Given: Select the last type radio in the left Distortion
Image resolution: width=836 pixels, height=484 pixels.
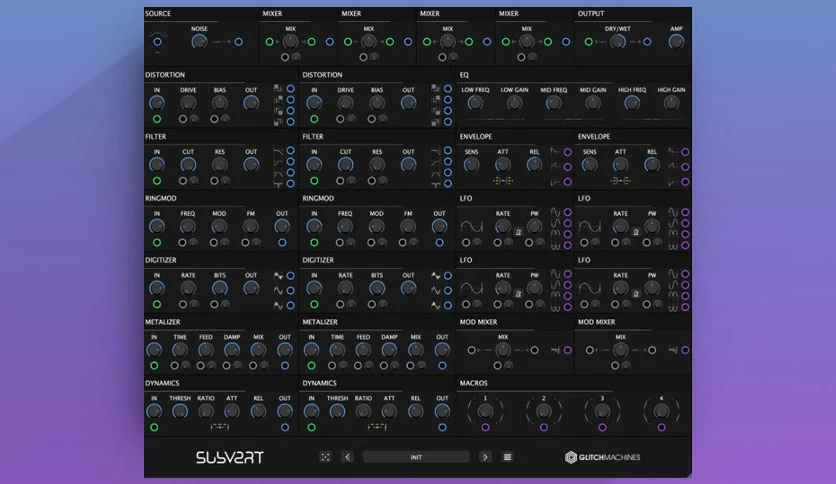Looking at the screenshot, I should click(291, 122).
